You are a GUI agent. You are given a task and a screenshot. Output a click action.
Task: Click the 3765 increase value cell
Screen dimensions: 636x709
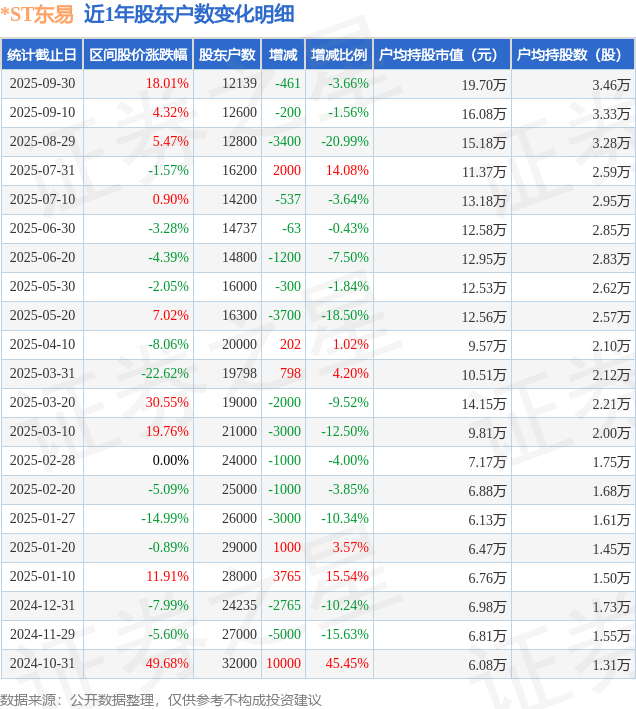[x=285, y=577]
